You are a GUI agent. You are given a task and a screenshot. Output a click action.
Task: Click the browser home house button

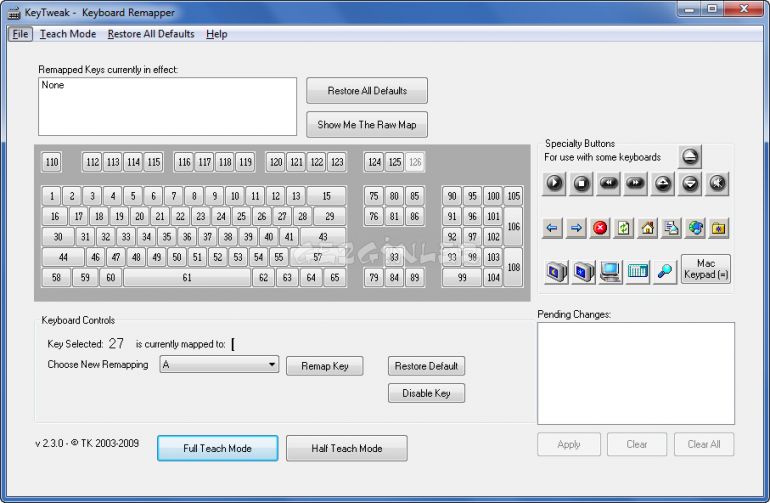648,228
